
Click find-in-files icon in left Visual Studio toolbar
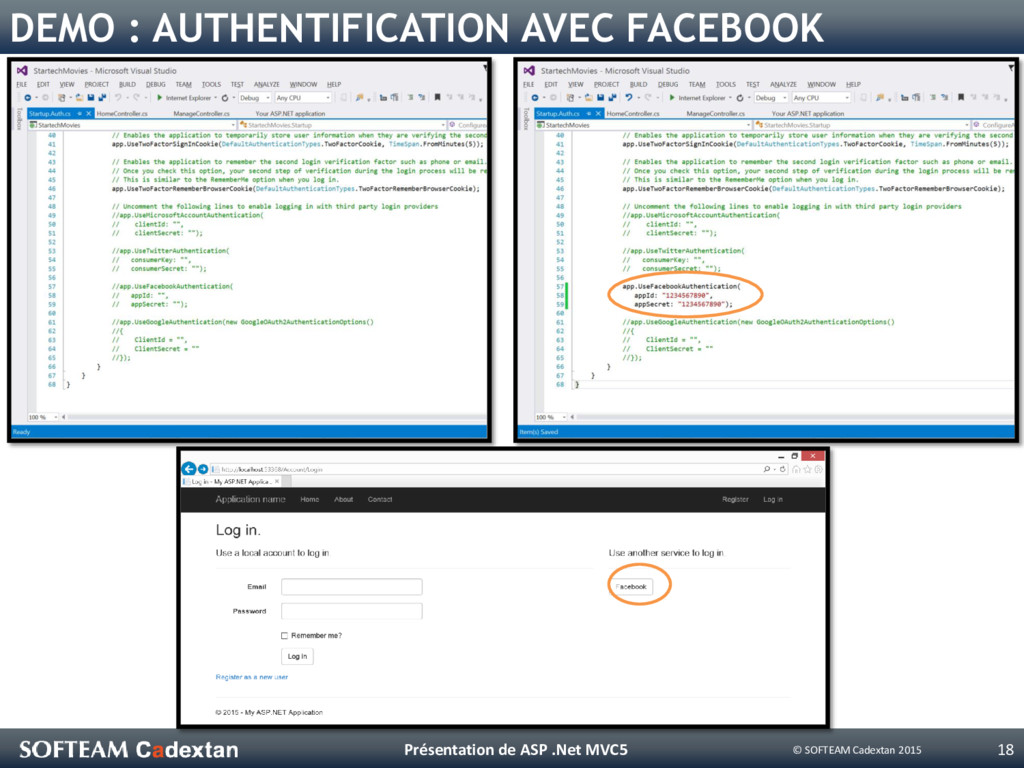tap(359, 98)
